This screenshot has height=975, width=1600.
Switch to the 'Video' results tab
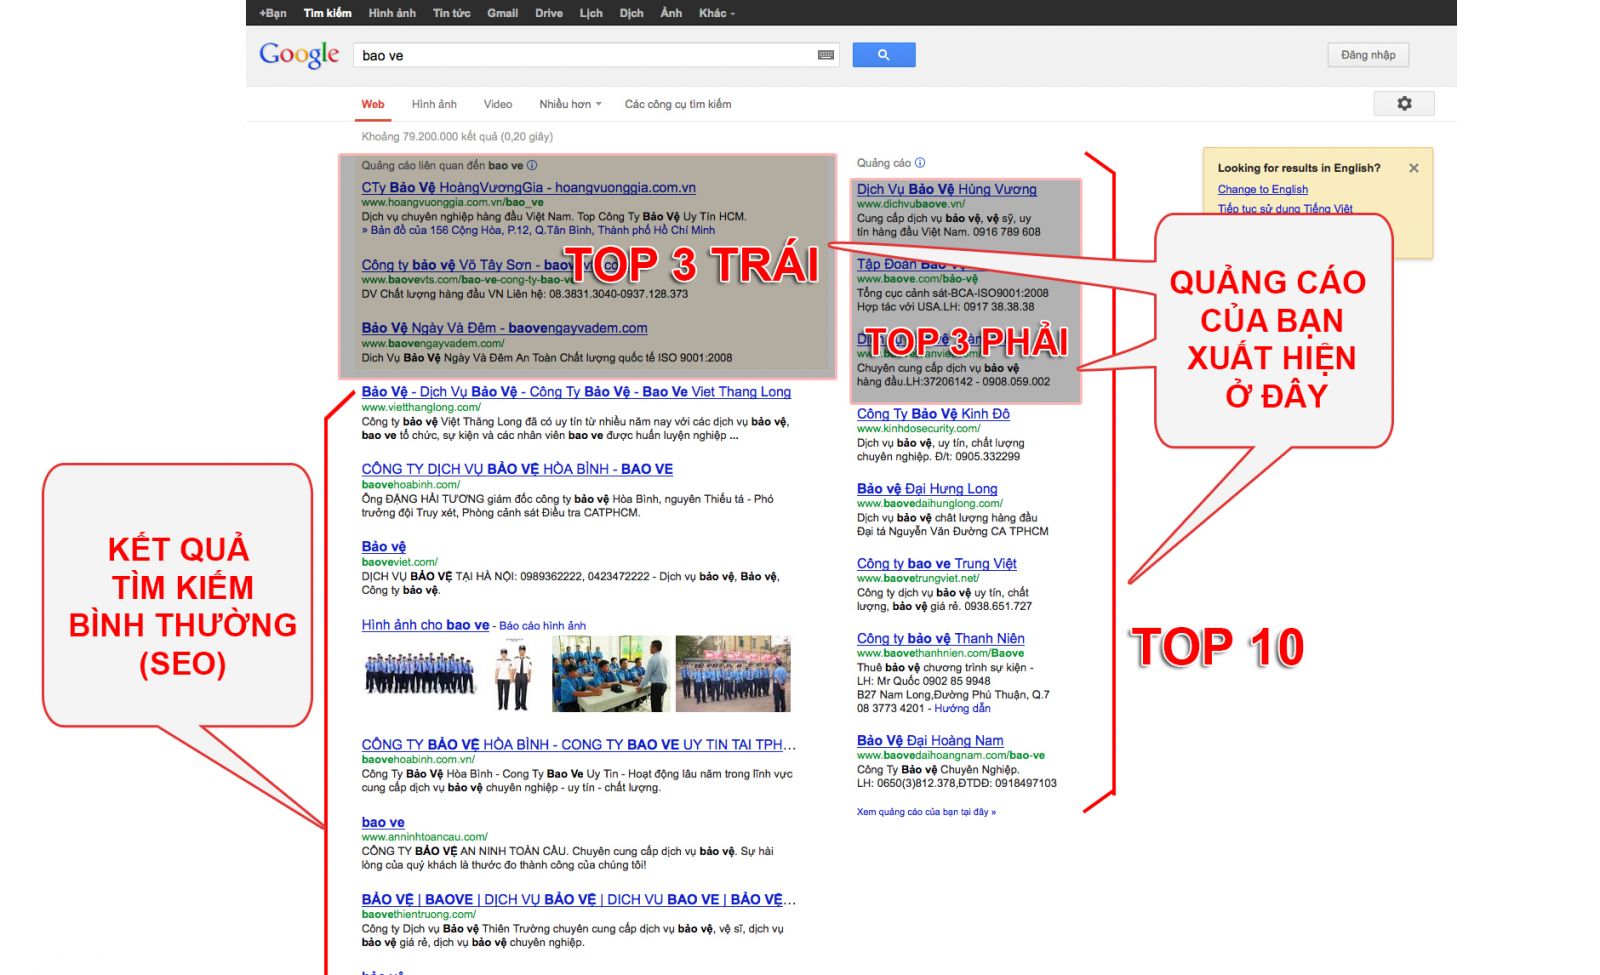pyautogui.click(x=498, y=104)
